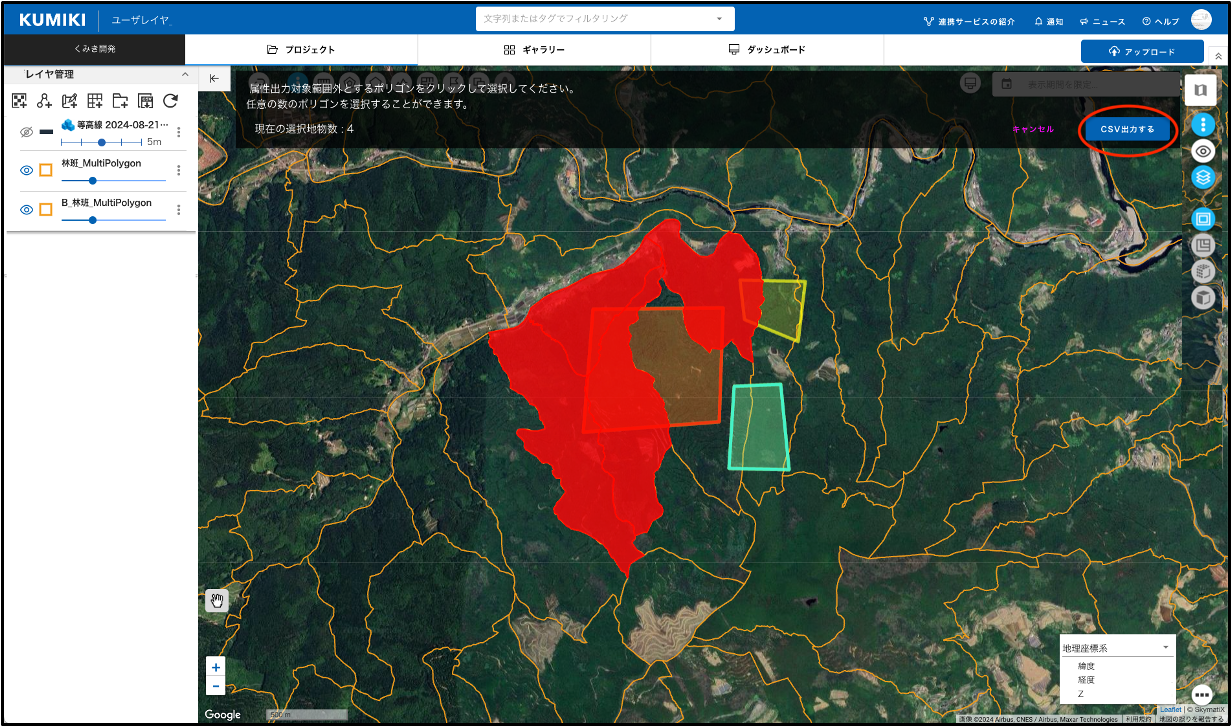
Task: Open the 地理座標系 coordinate system dropdown
Action: [x=1116, y=648]
